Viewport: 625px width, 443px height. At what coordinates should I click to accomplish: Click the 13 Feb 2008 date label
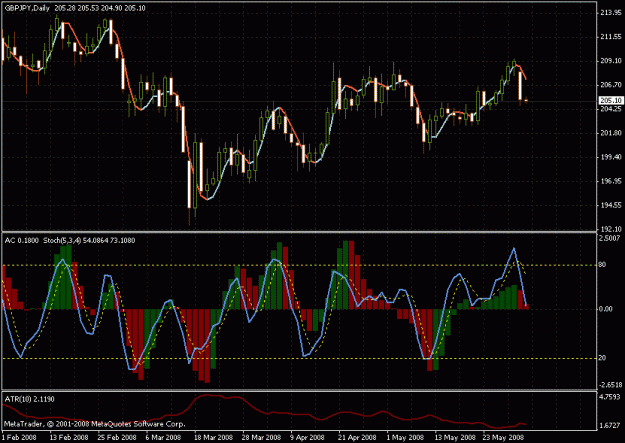(x=69, y=438)
